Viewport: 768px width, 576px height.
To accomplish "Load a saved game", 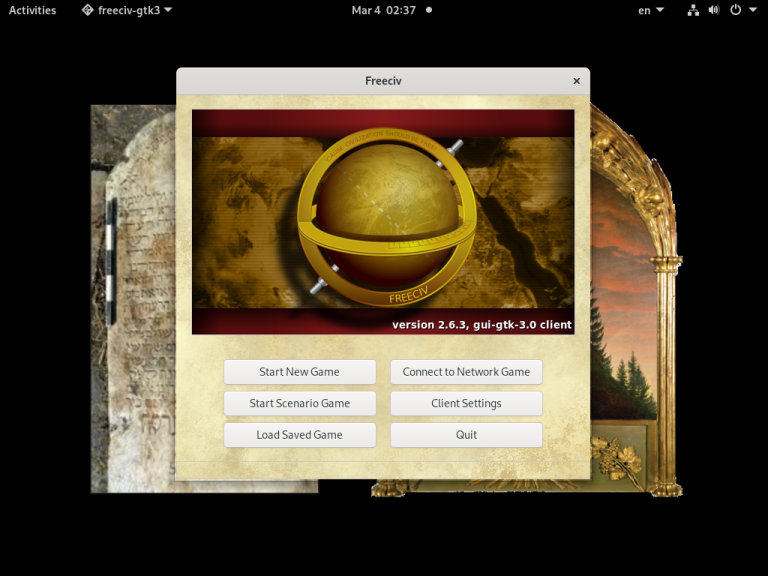I will tap(300, 434).
